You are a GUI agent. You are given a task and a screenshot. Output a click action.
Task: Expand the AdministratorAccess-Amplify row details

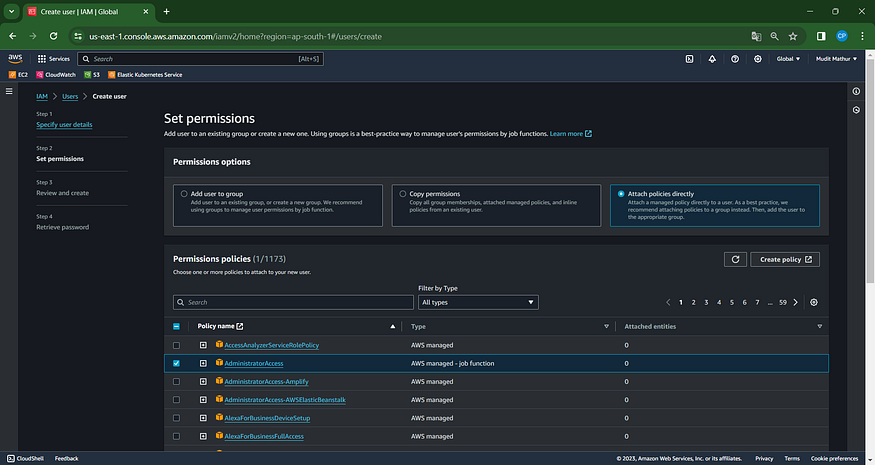pyautogui.click(x=203, y=382)
